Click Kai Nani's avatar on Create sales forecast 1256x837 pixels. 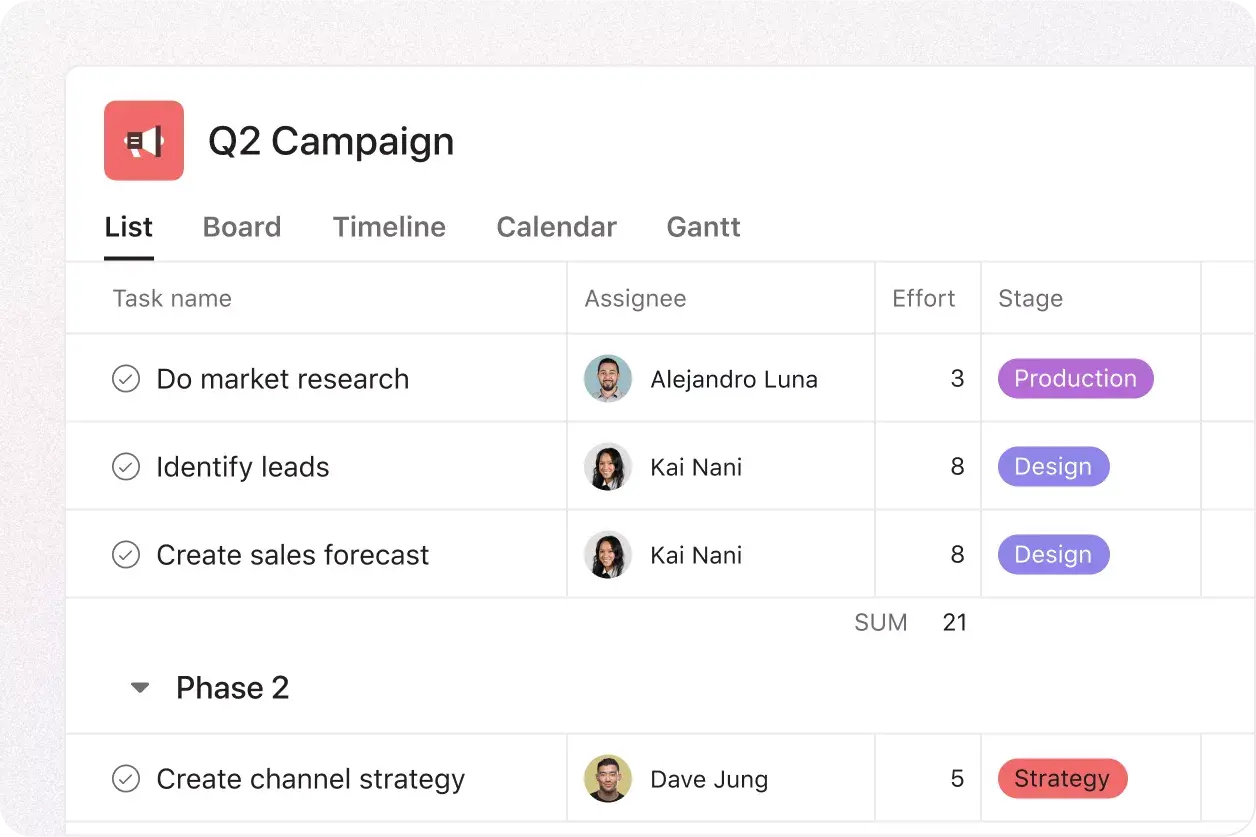(x=608, y=554)
